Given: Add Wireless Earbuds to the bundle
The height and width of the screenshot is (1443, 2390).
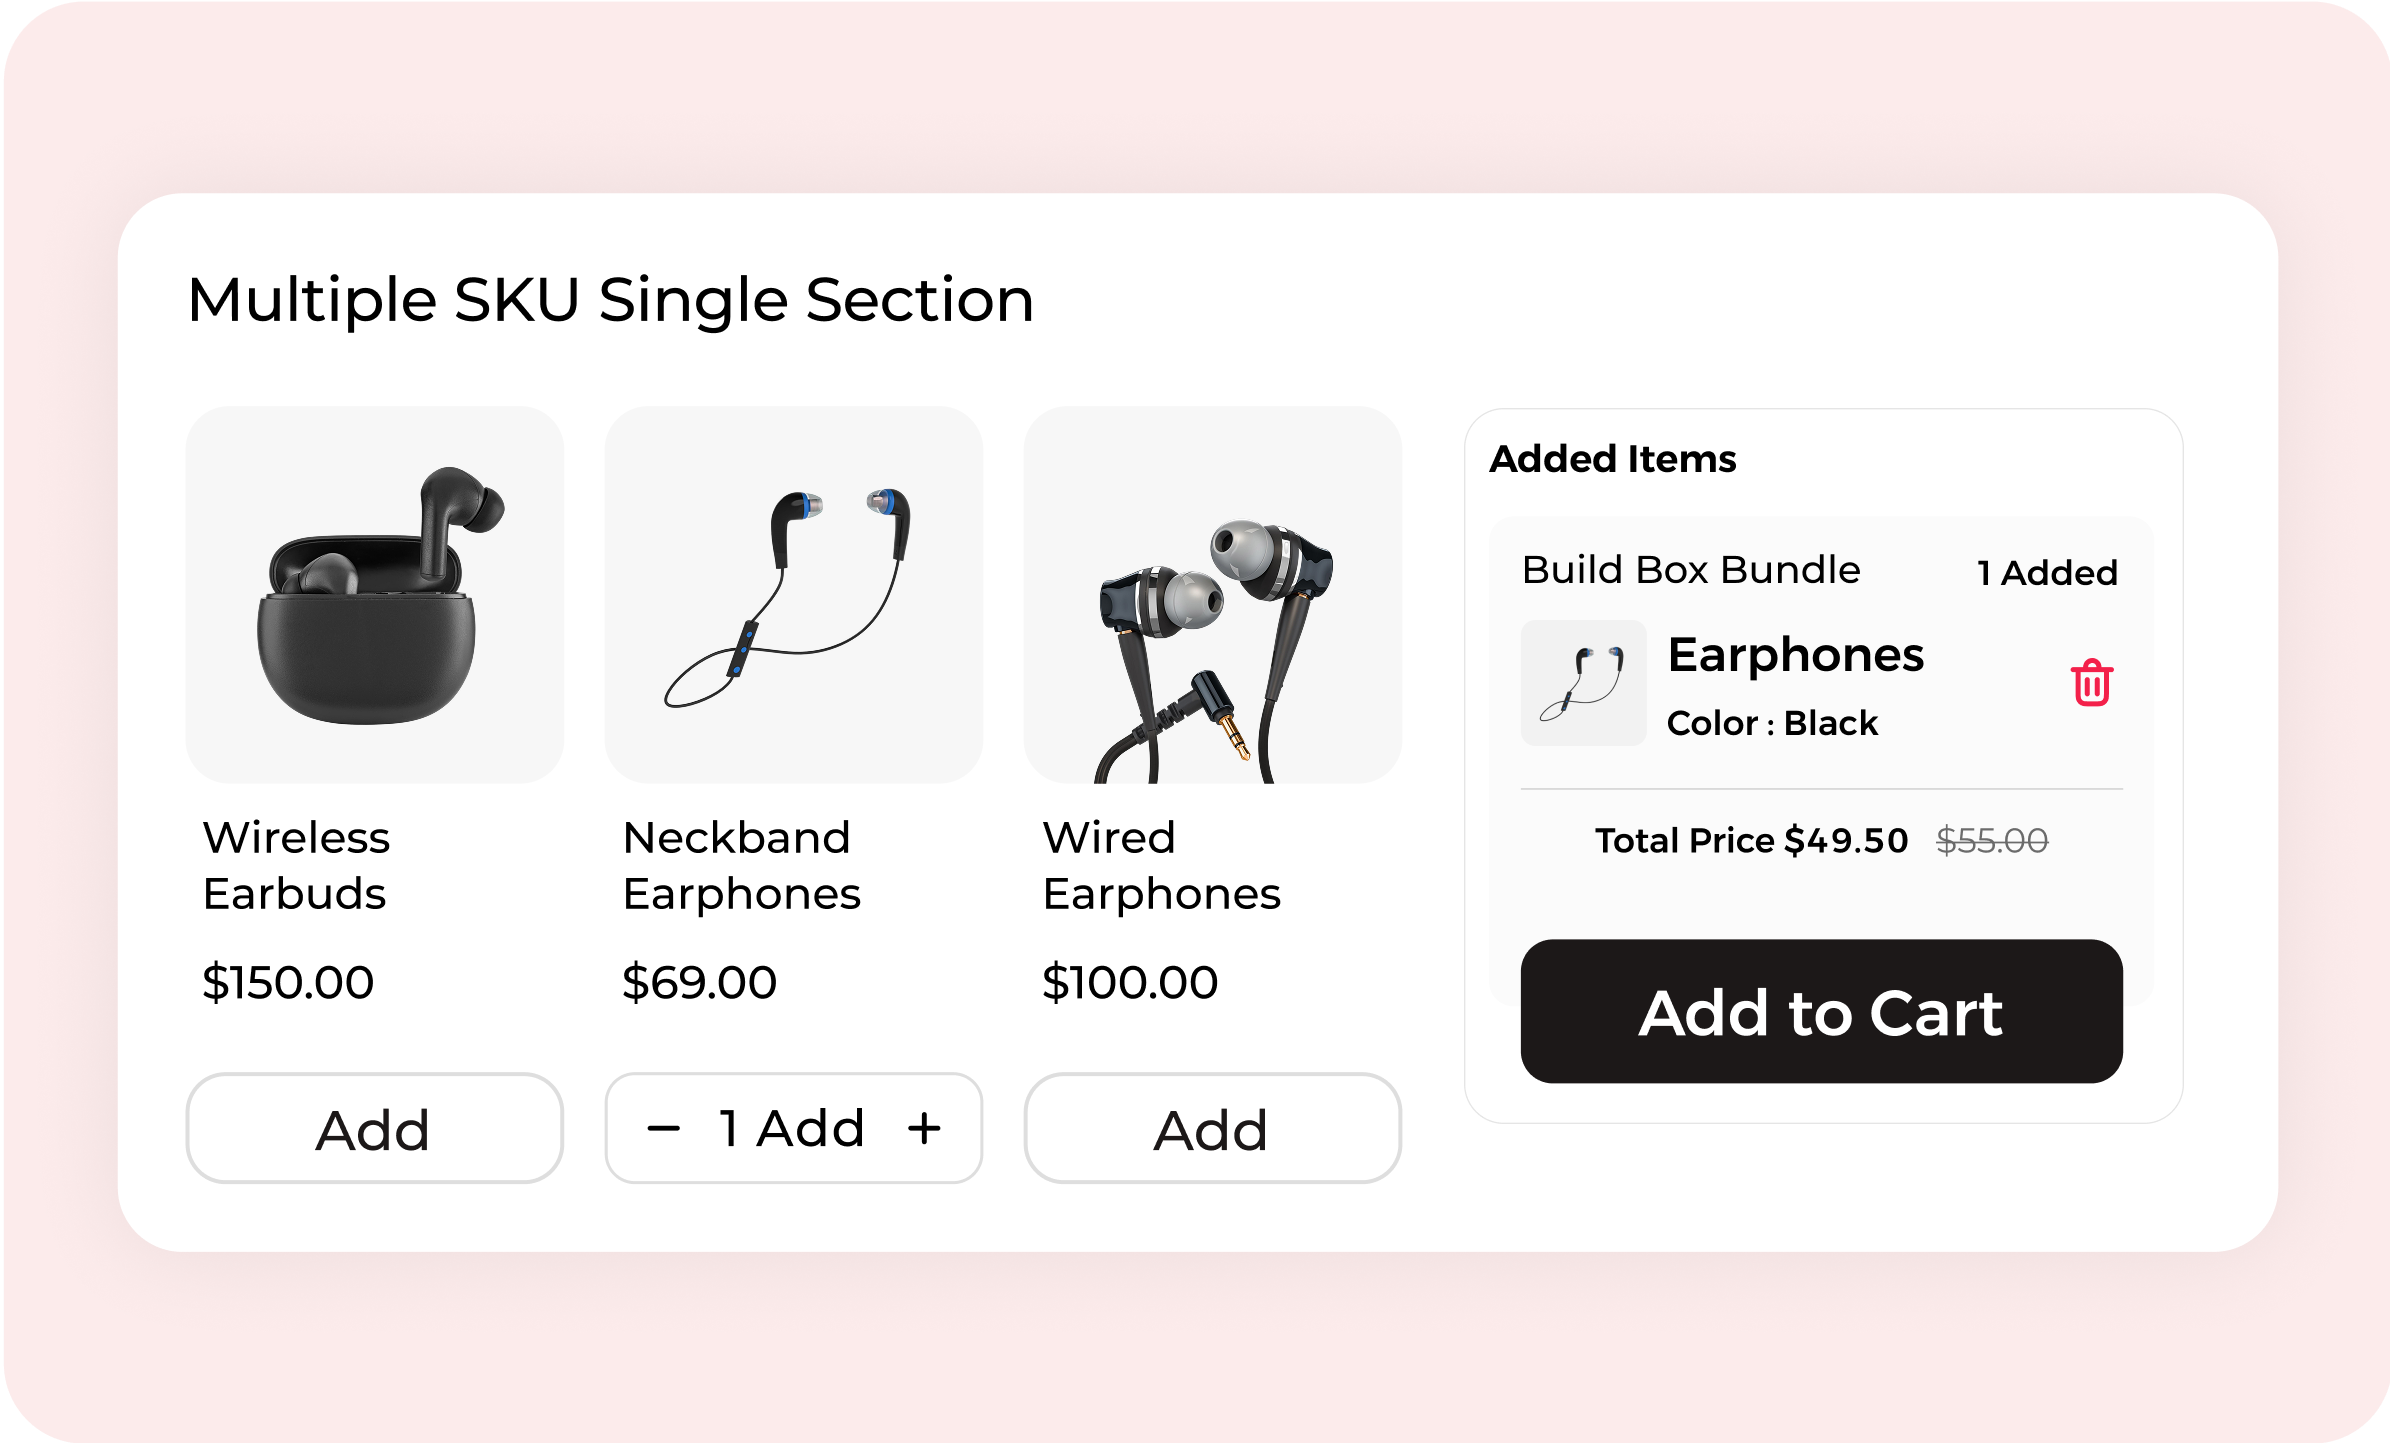Looking at the screenshot, I should tap(374, 1129).
